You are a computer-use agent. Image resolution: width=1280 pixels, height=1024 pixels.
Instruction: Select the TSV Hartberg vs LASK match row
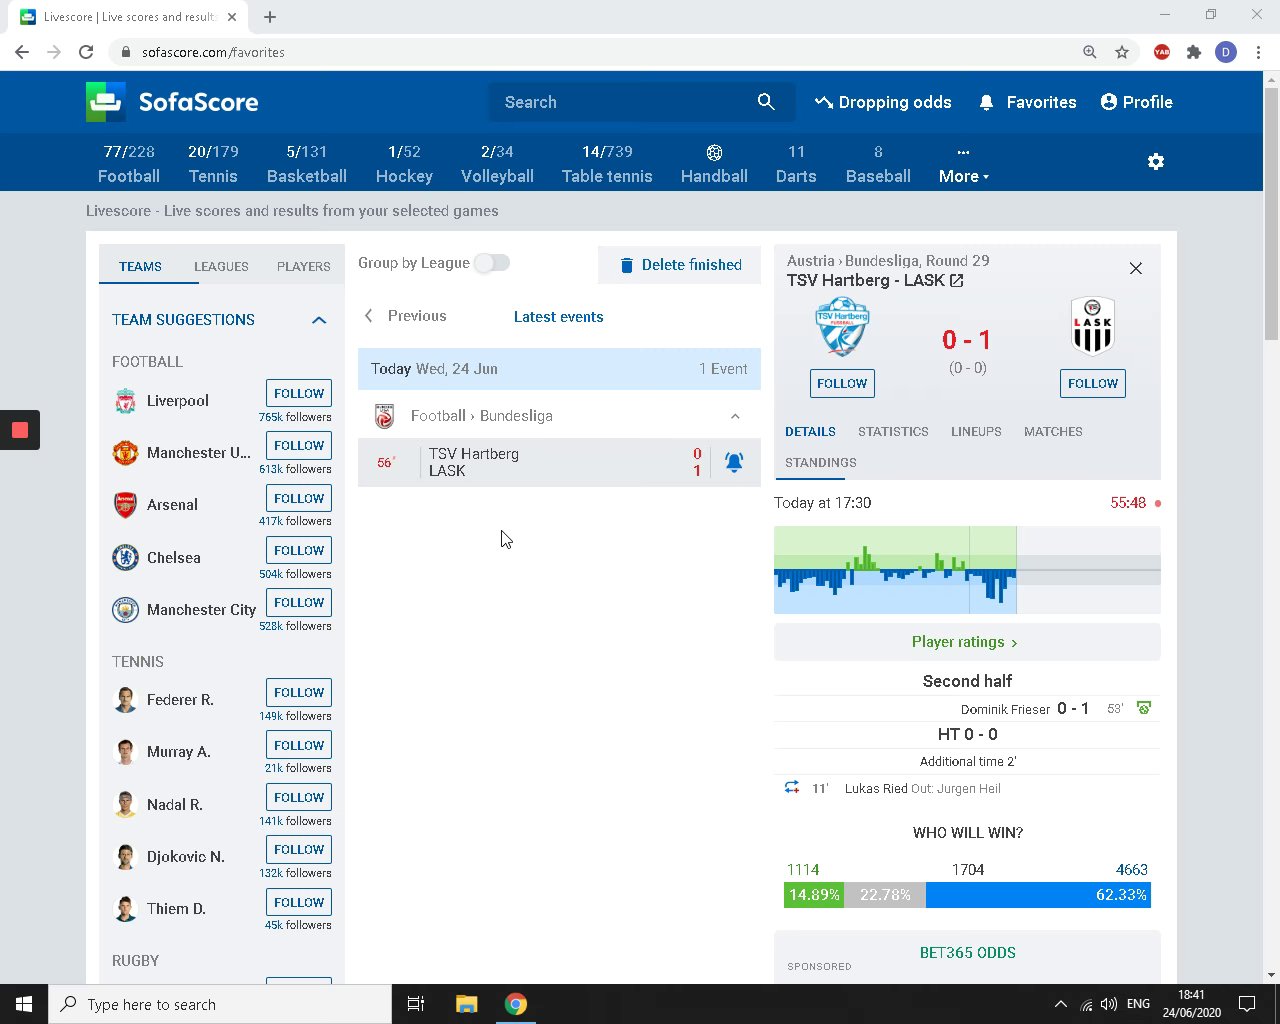(559, 462)
